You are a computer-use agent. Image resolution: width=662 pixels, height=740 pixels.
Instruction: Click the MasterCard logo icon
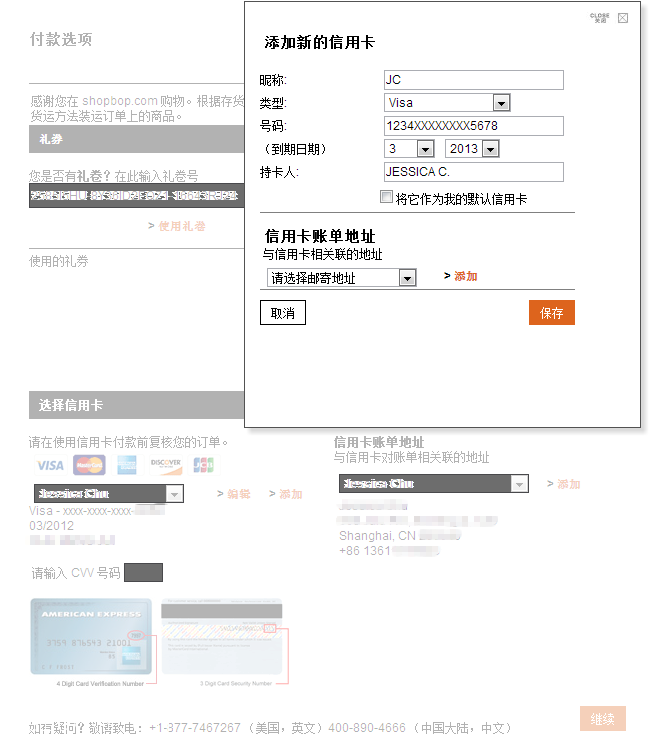89,465
